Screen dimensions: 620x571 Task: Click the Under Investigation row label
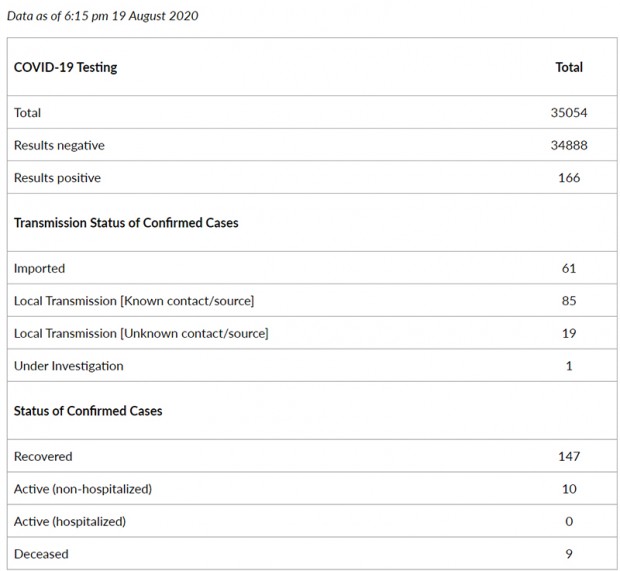pos(68,366)
